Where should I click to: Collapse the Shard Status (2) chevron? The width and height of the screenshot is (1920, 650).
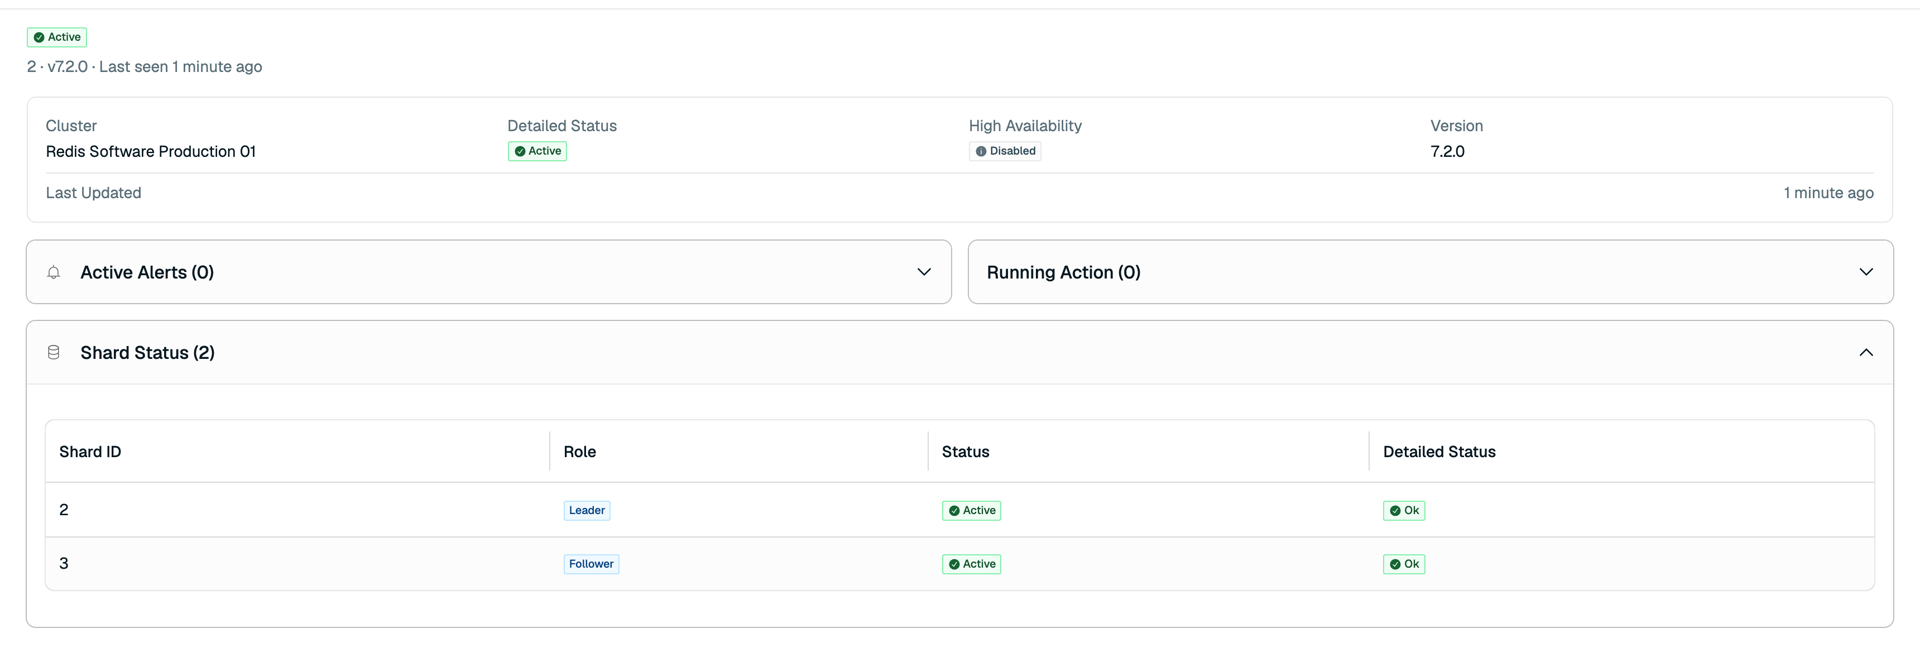(x=1866, y=352)
